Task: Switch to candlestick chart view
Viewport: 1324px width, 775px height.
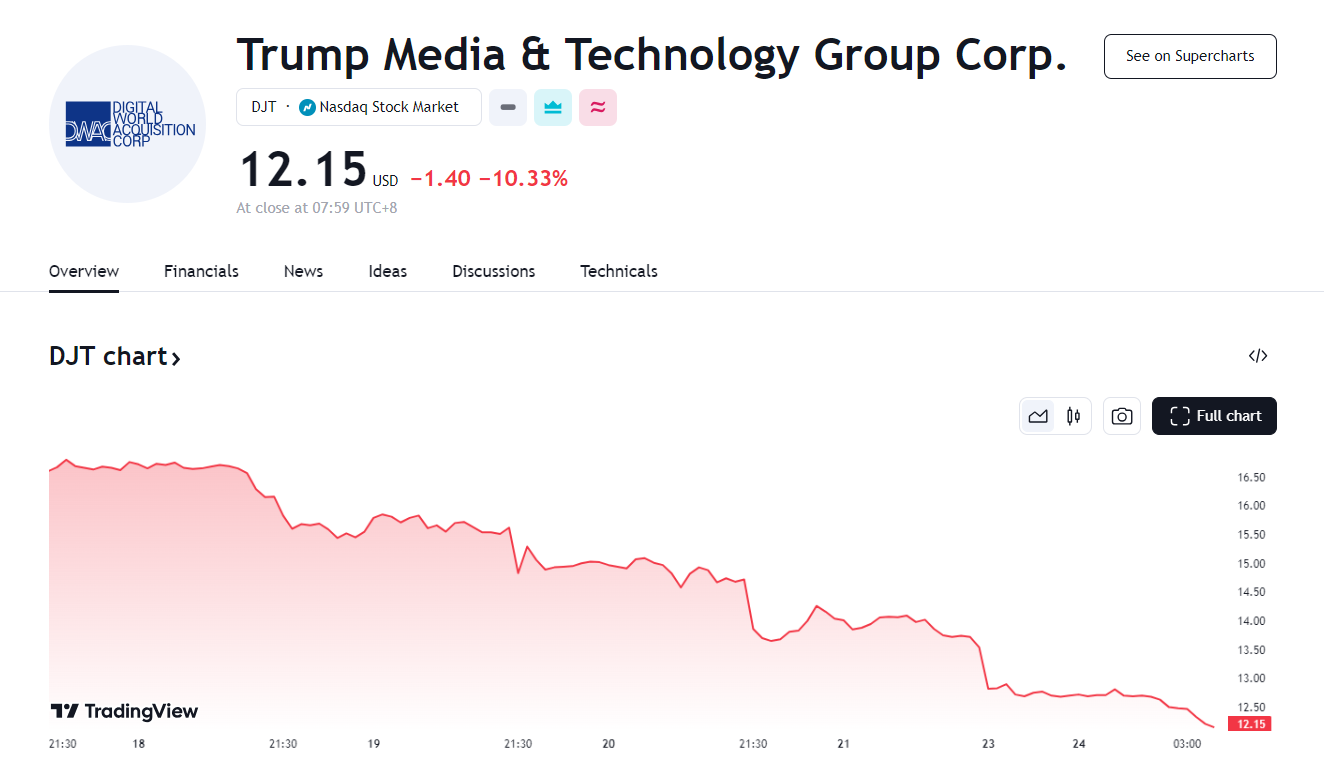Action: (x=1074, y=416)
